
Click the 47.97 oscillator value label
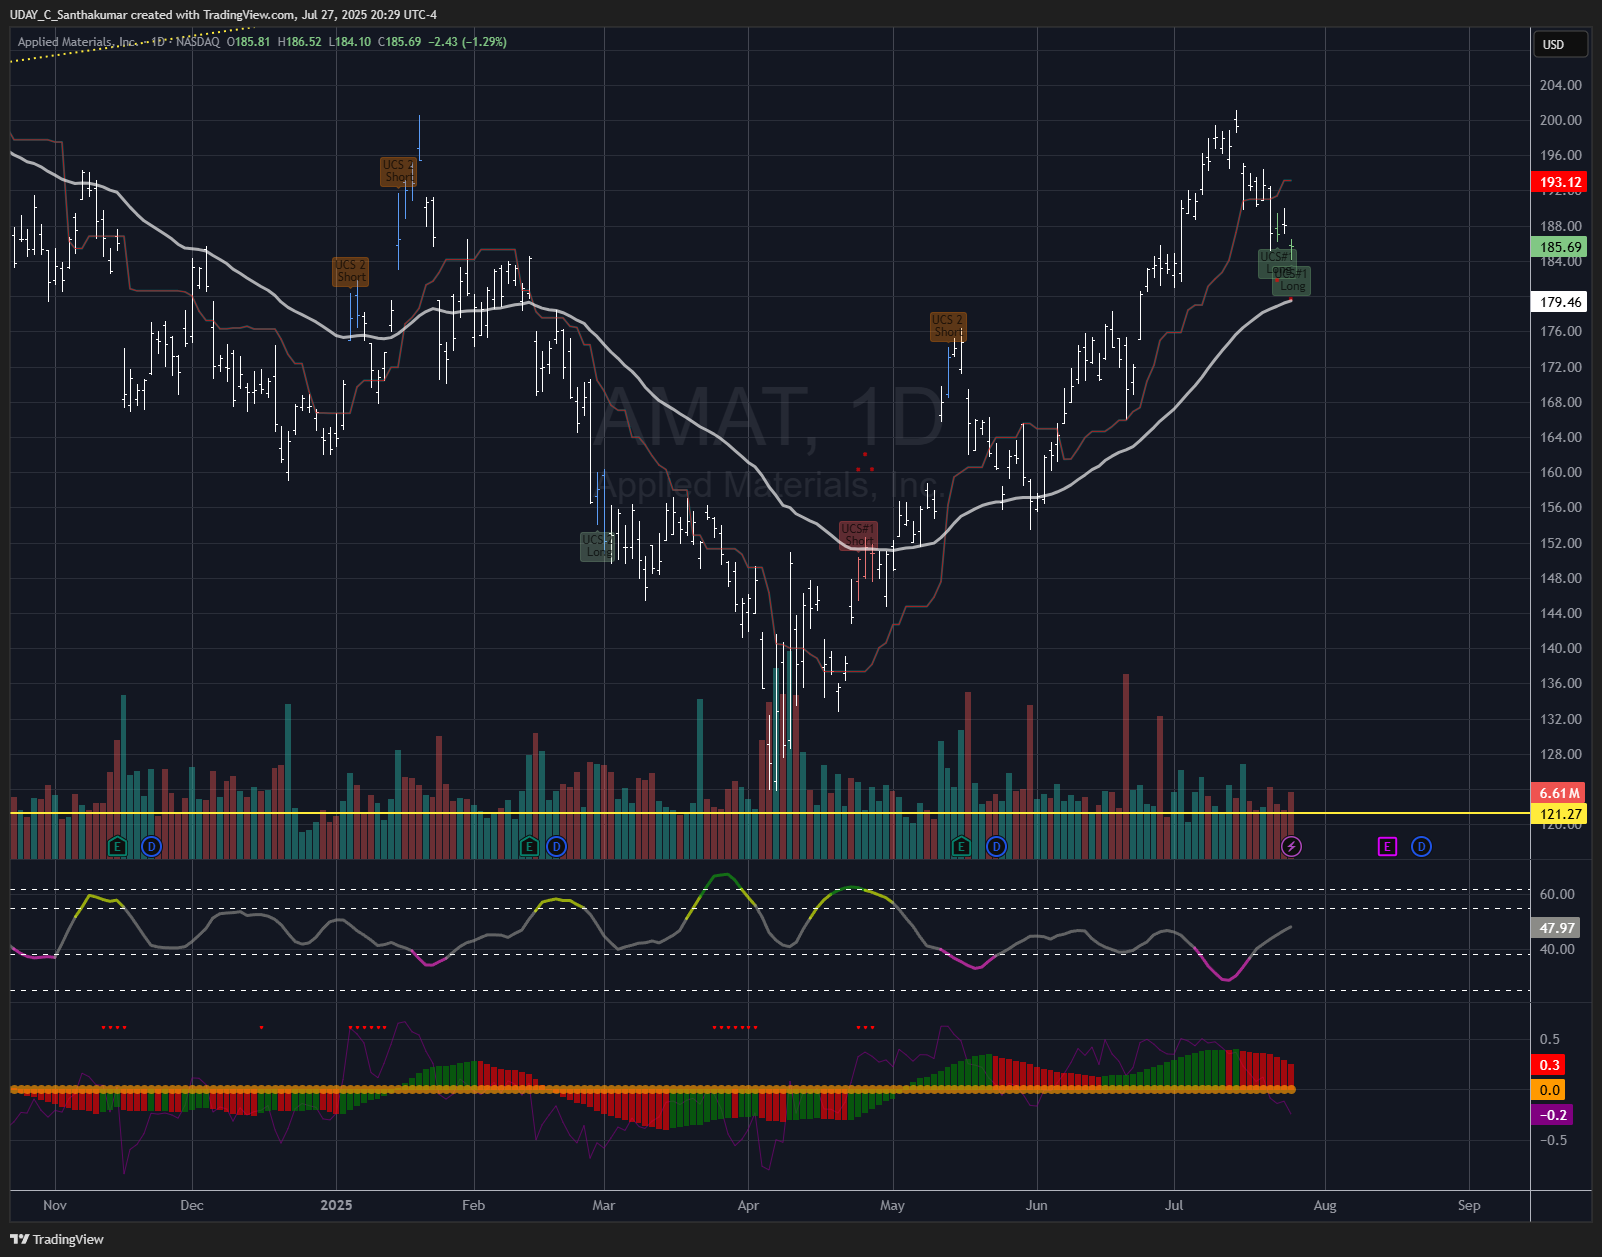[1557, 928]
